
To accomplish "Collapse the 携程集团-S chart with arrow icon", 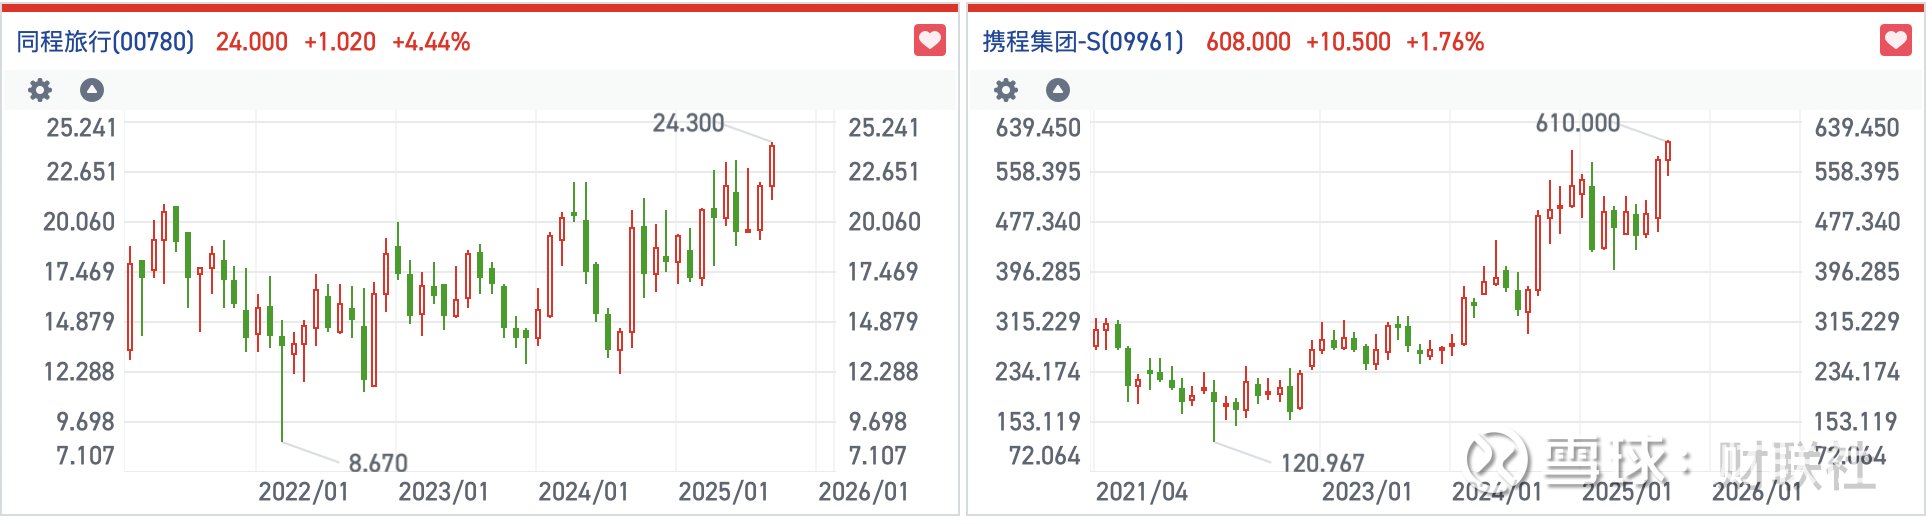I will (1058, 91).
